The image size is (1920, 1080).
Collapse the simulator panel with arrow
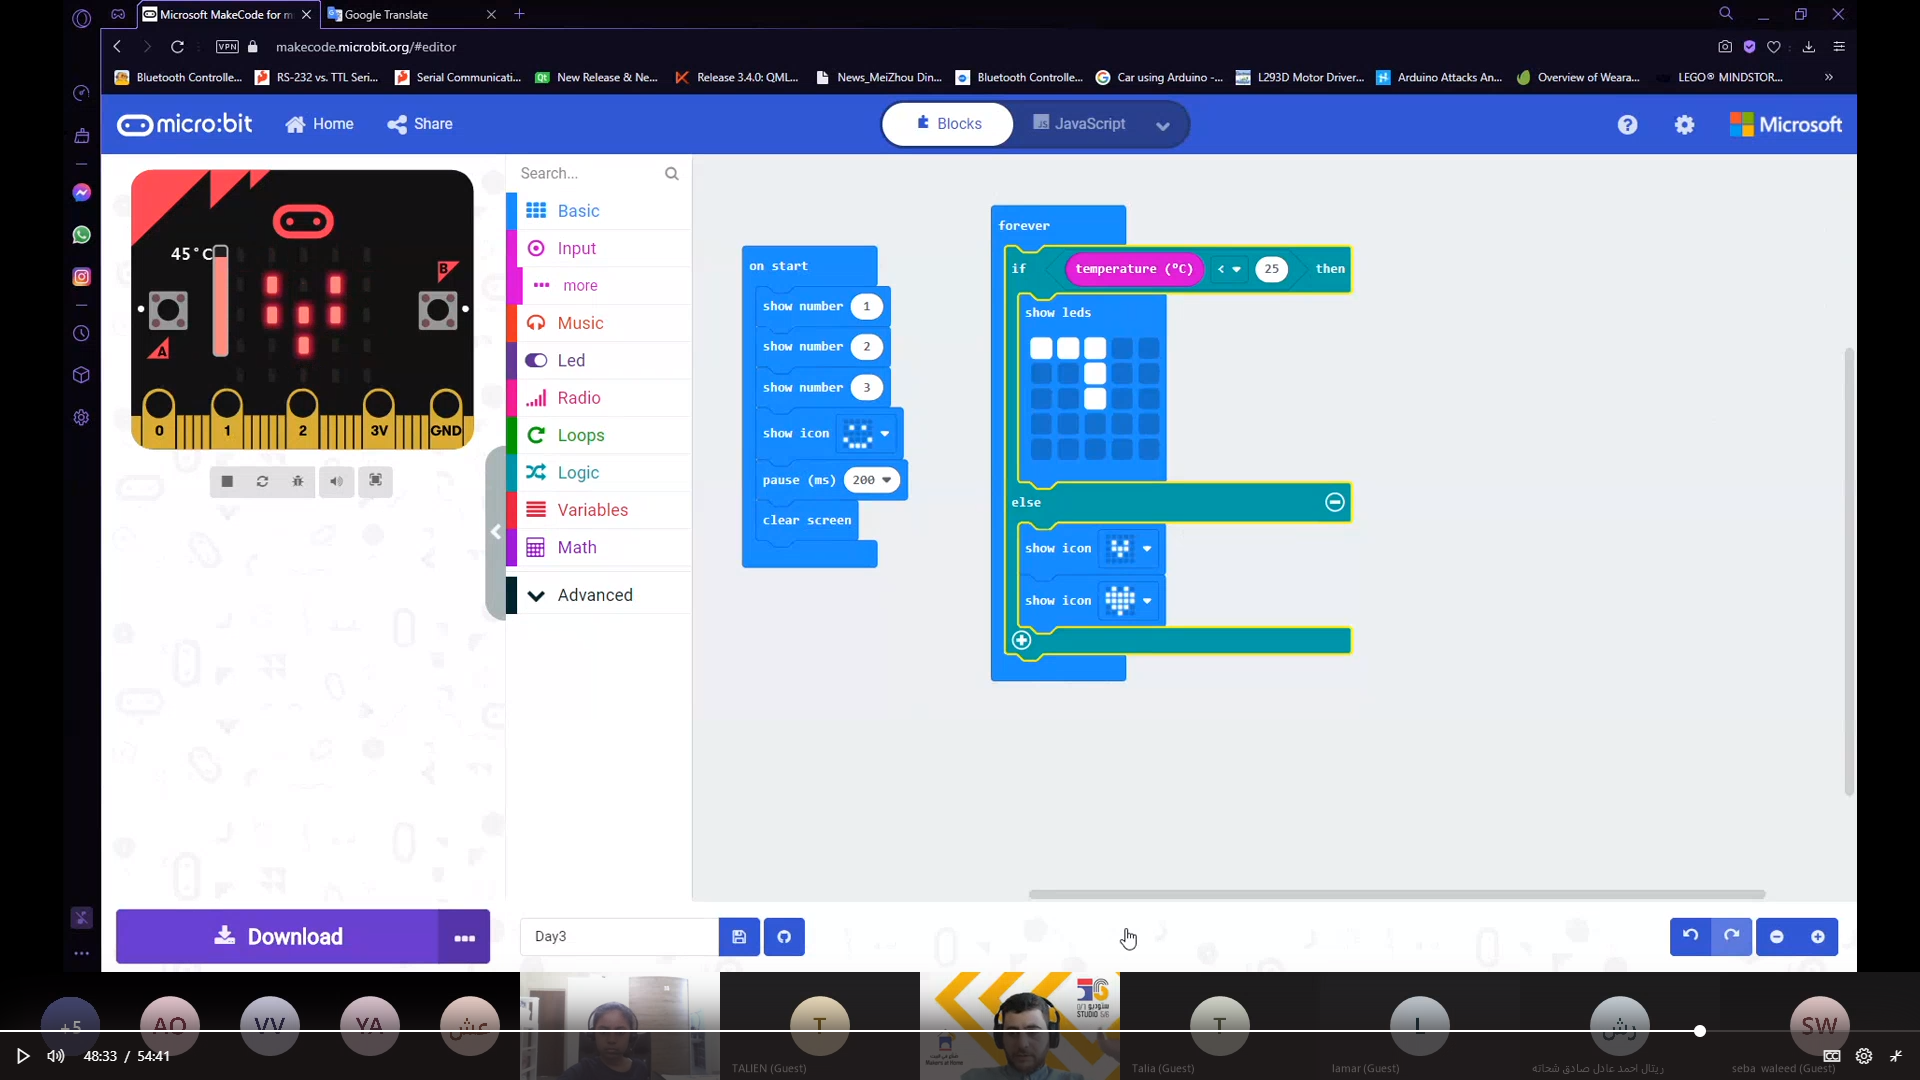[496, 532]
